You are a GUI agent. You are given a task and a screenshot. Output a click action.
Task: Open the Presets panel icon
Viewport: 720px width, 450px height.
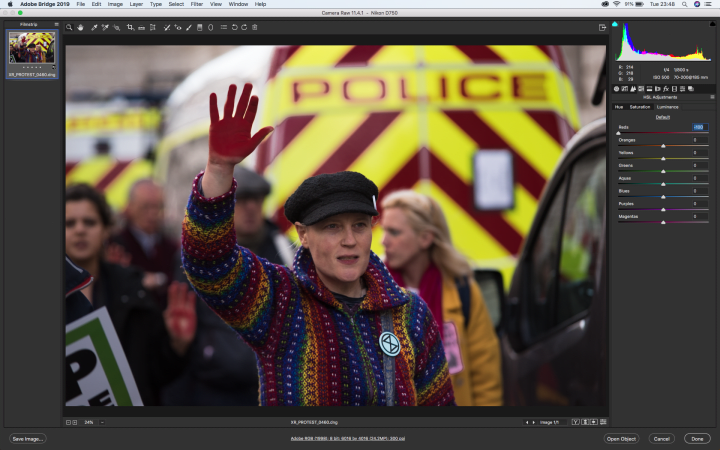pyautogui.click(x=682, y=89)
